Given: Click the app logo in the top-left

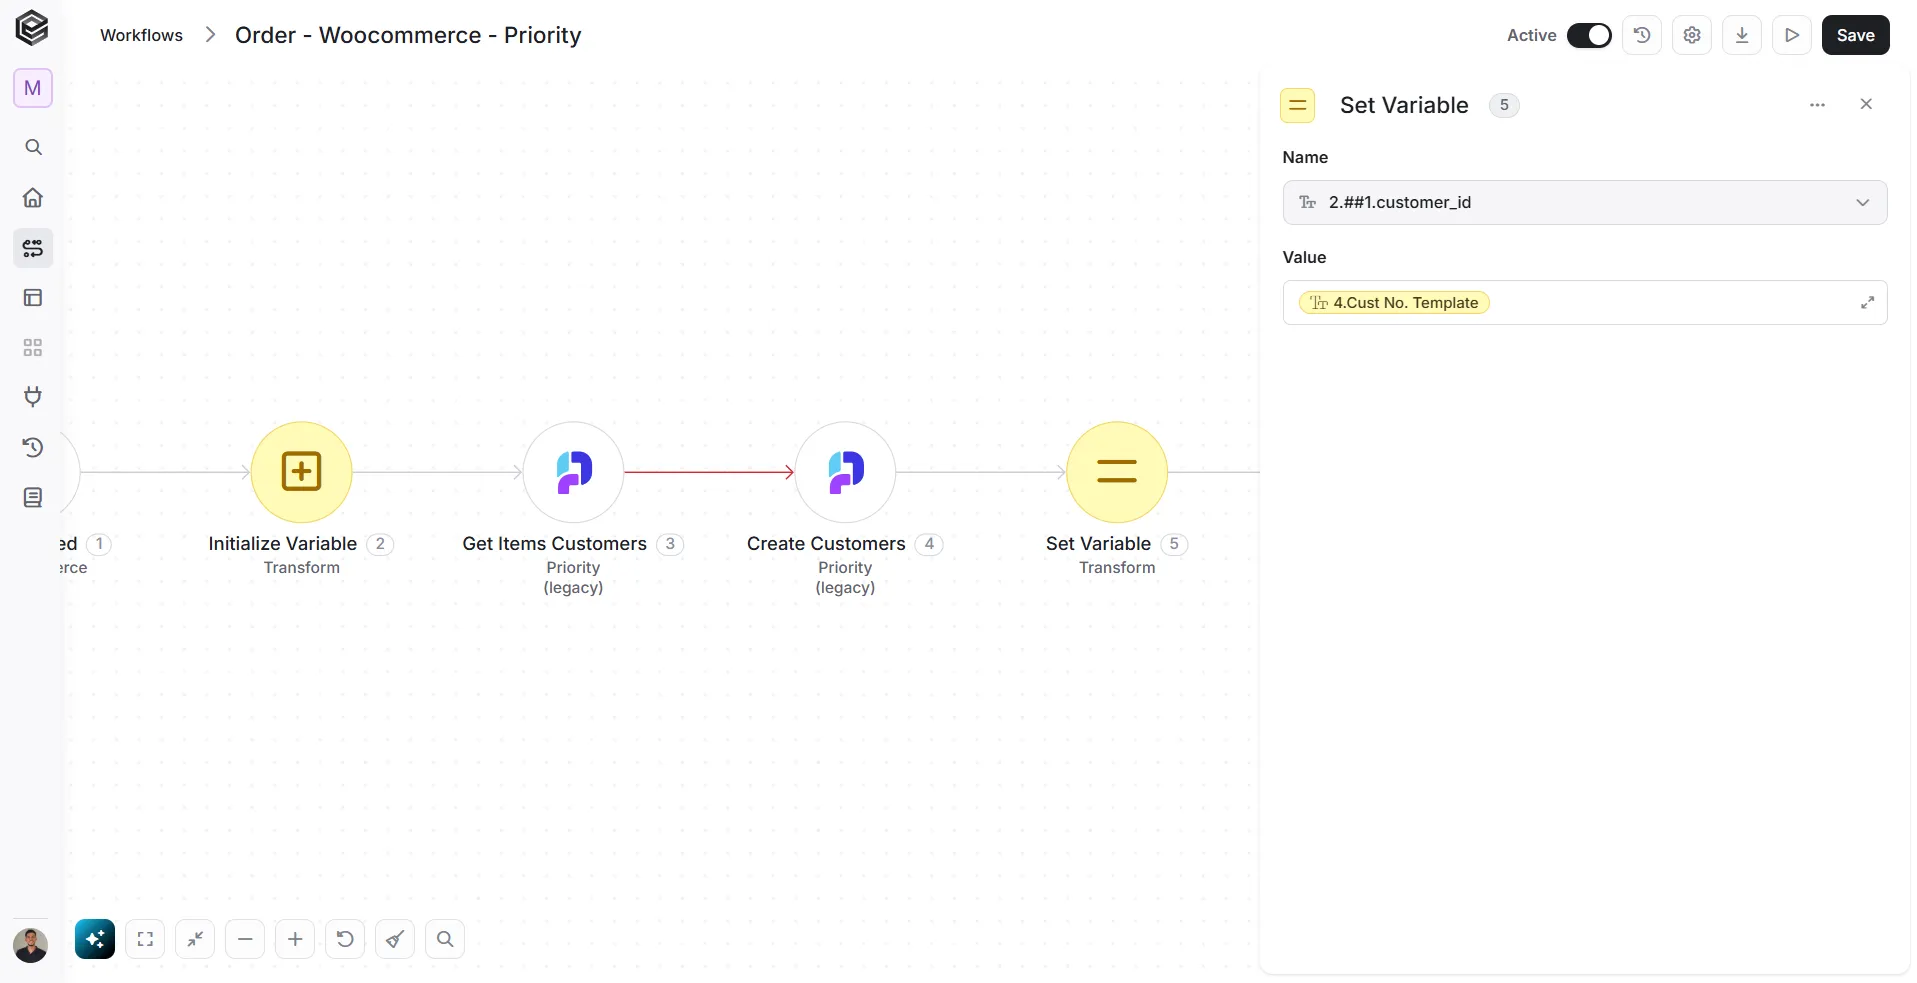Looking at the screenshot, I should coord(32,28).
